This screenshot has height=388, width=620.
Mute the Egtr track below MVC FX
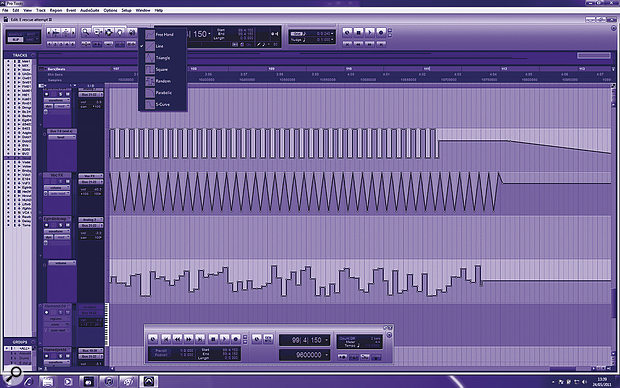(x=68, y=225)
